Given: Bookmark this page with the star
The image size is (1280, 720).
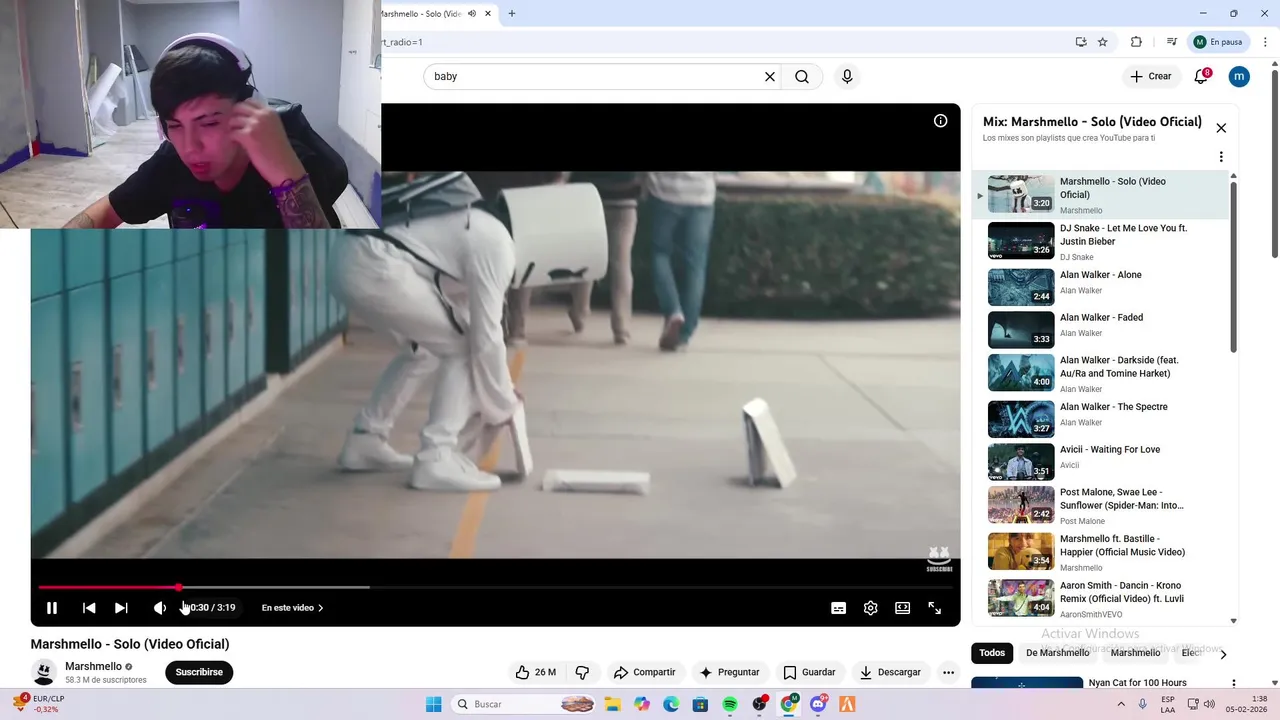Looking at the screenshot, I should [1103, 42].
